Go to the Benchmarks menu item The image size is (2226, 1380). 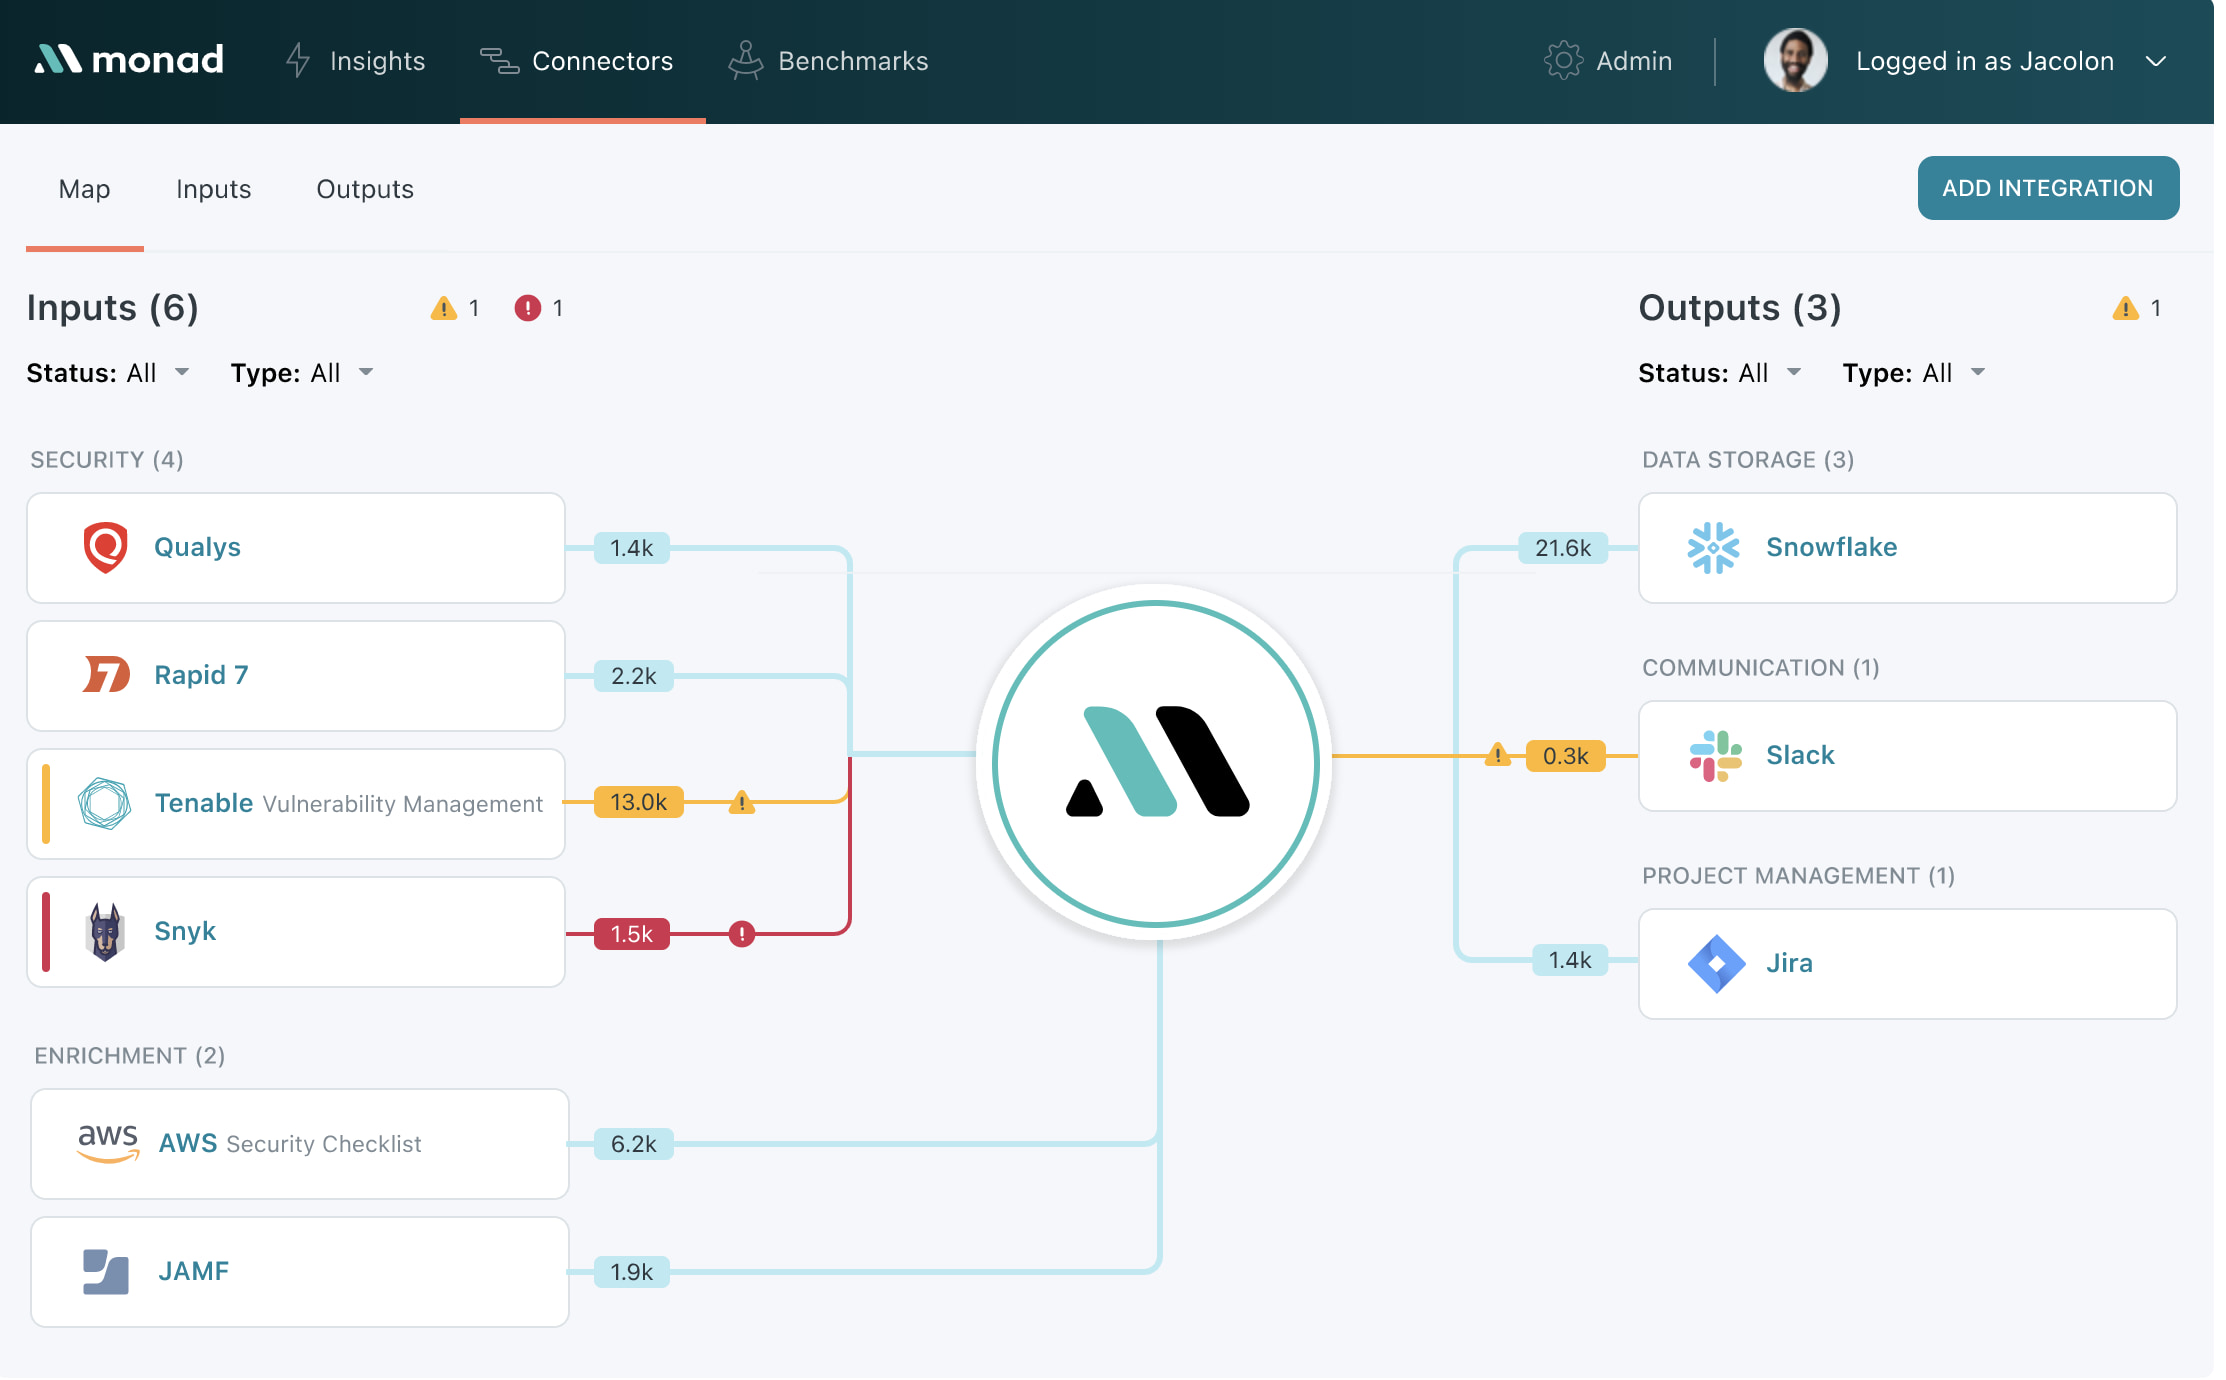[x=853, y=61]
